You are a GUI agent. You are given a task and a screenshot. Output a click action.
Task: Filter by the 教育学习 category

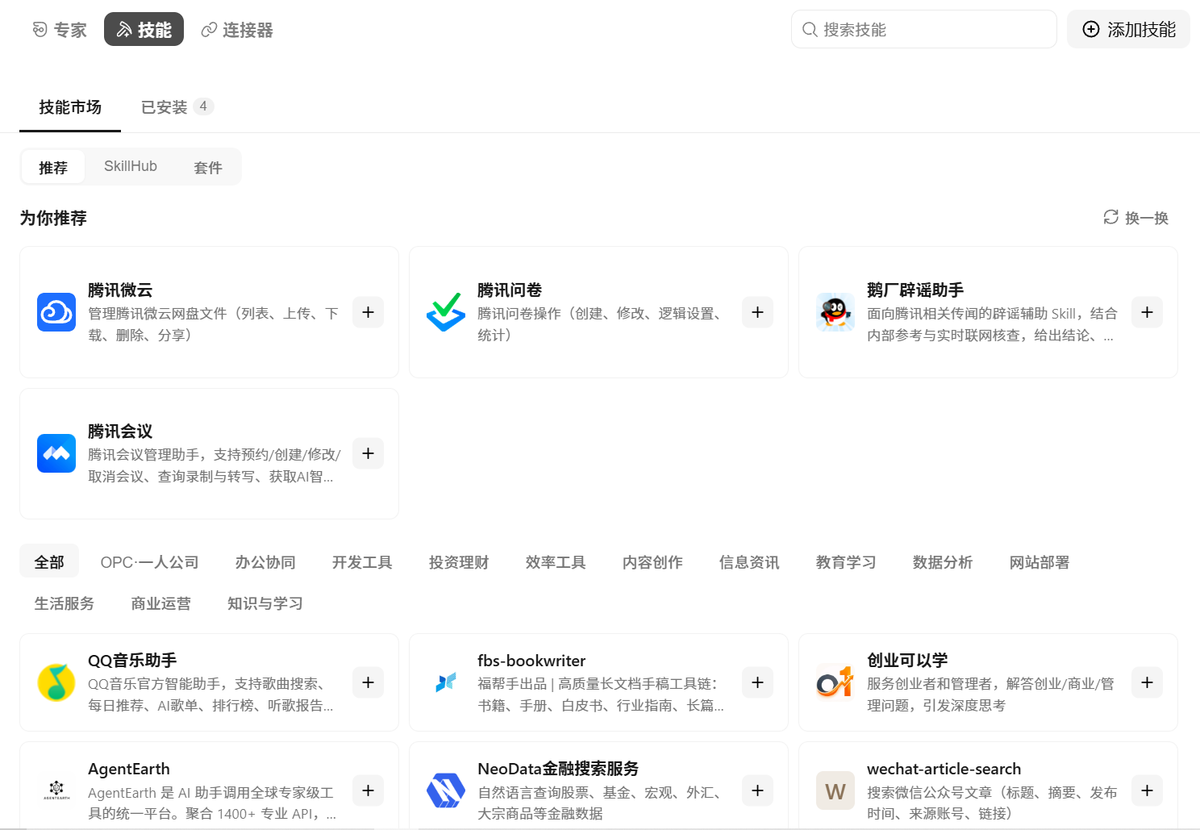(x=846, y=562)
